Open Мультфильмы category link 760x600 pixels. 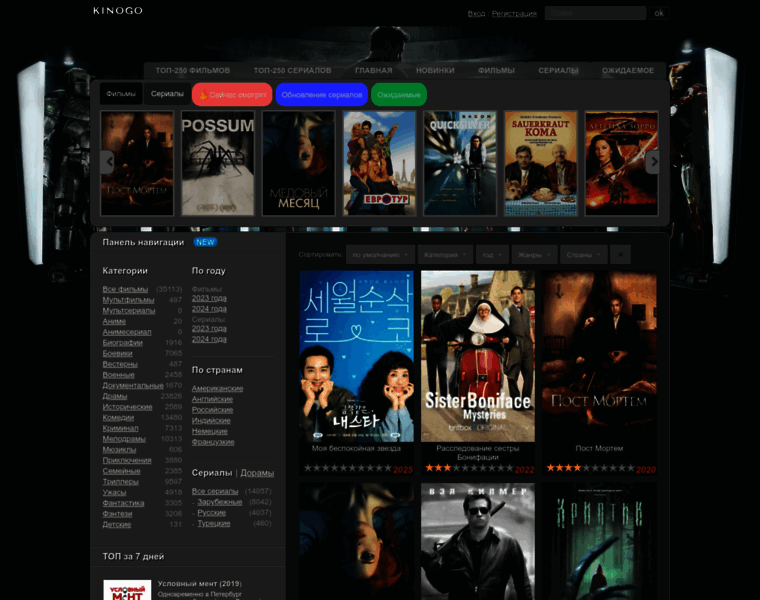(128, 300)
